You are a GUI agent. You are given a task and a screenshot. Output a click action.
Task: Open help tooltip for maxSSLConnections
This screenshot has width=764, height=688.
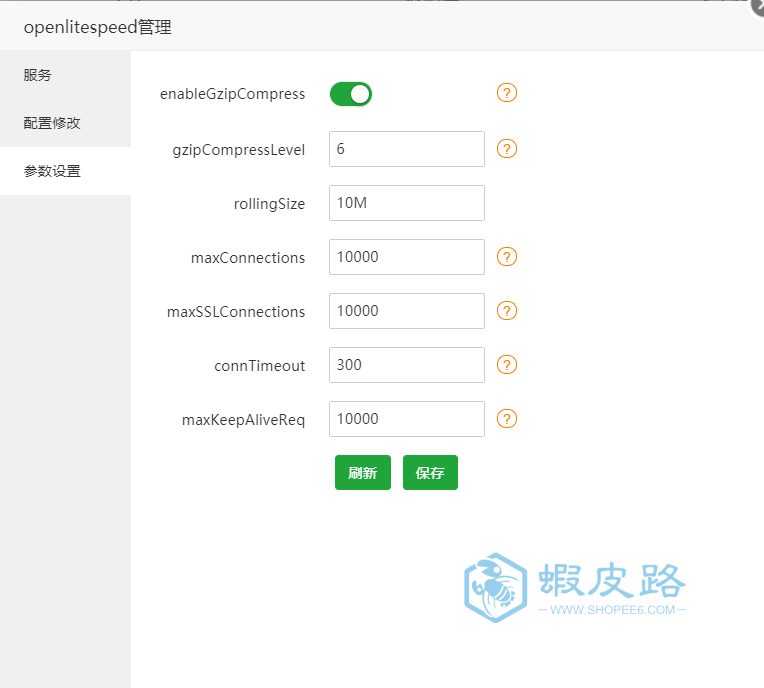click(507, 311)
